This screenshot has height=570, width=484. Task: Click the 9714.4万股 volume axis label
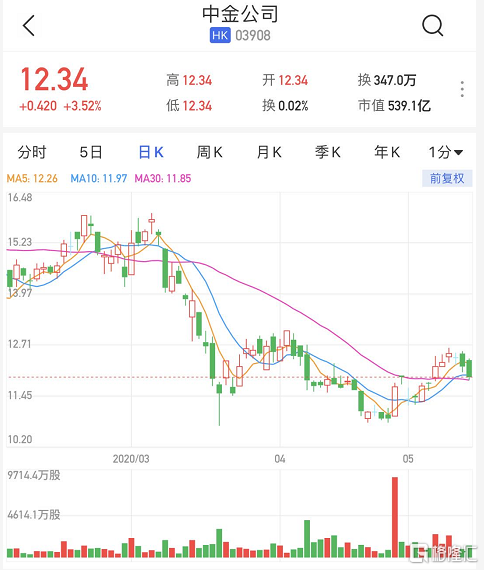34,475
